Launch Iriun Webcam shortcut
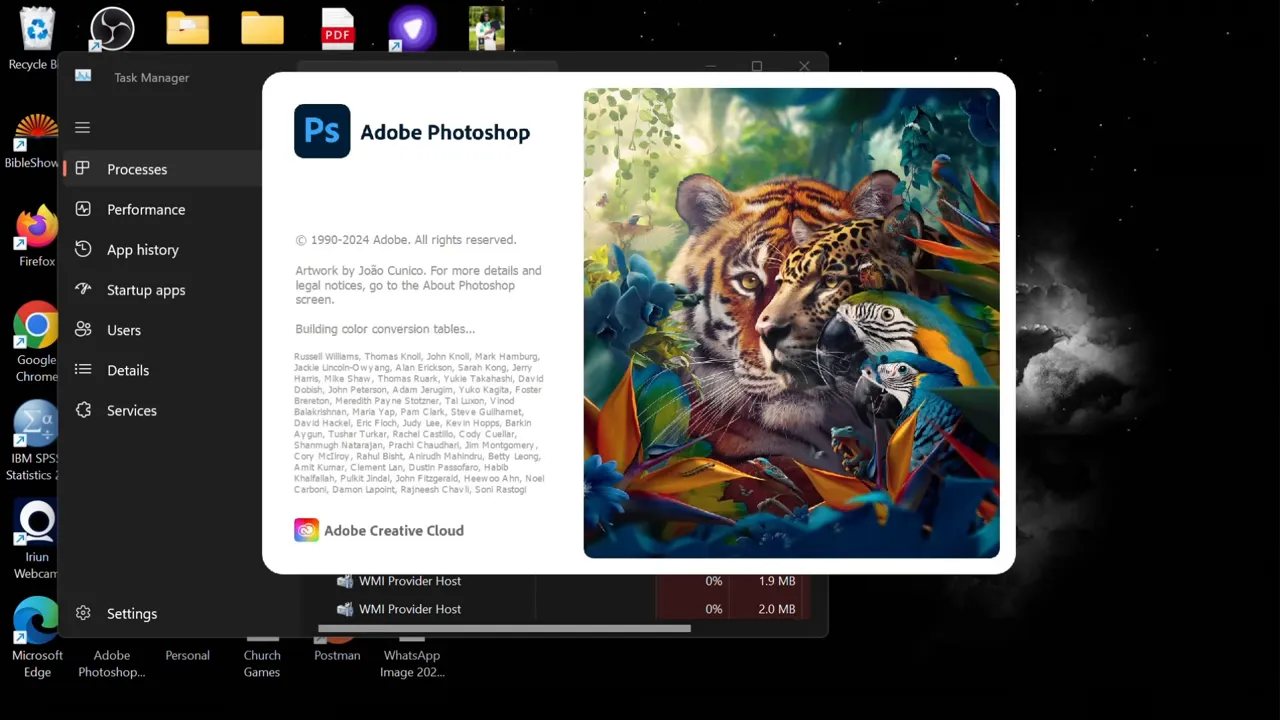 click(x=37, y=540)
